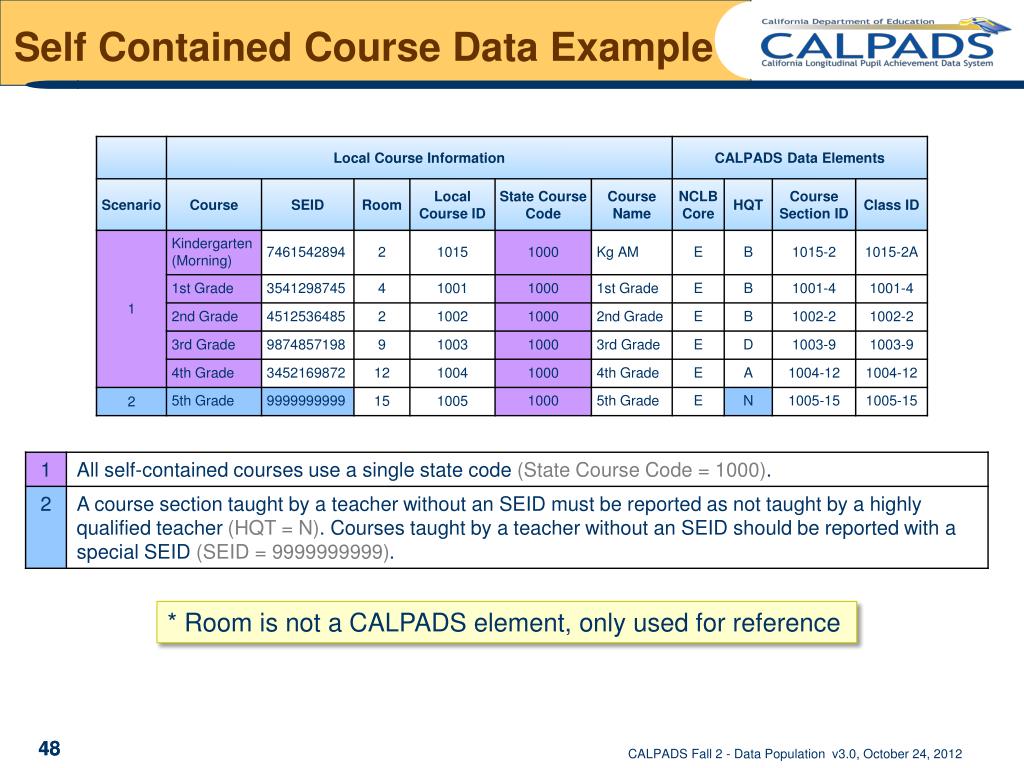1024x768 pixels.
Task: Click the purple legend box numbered 1
Action: 46,470
